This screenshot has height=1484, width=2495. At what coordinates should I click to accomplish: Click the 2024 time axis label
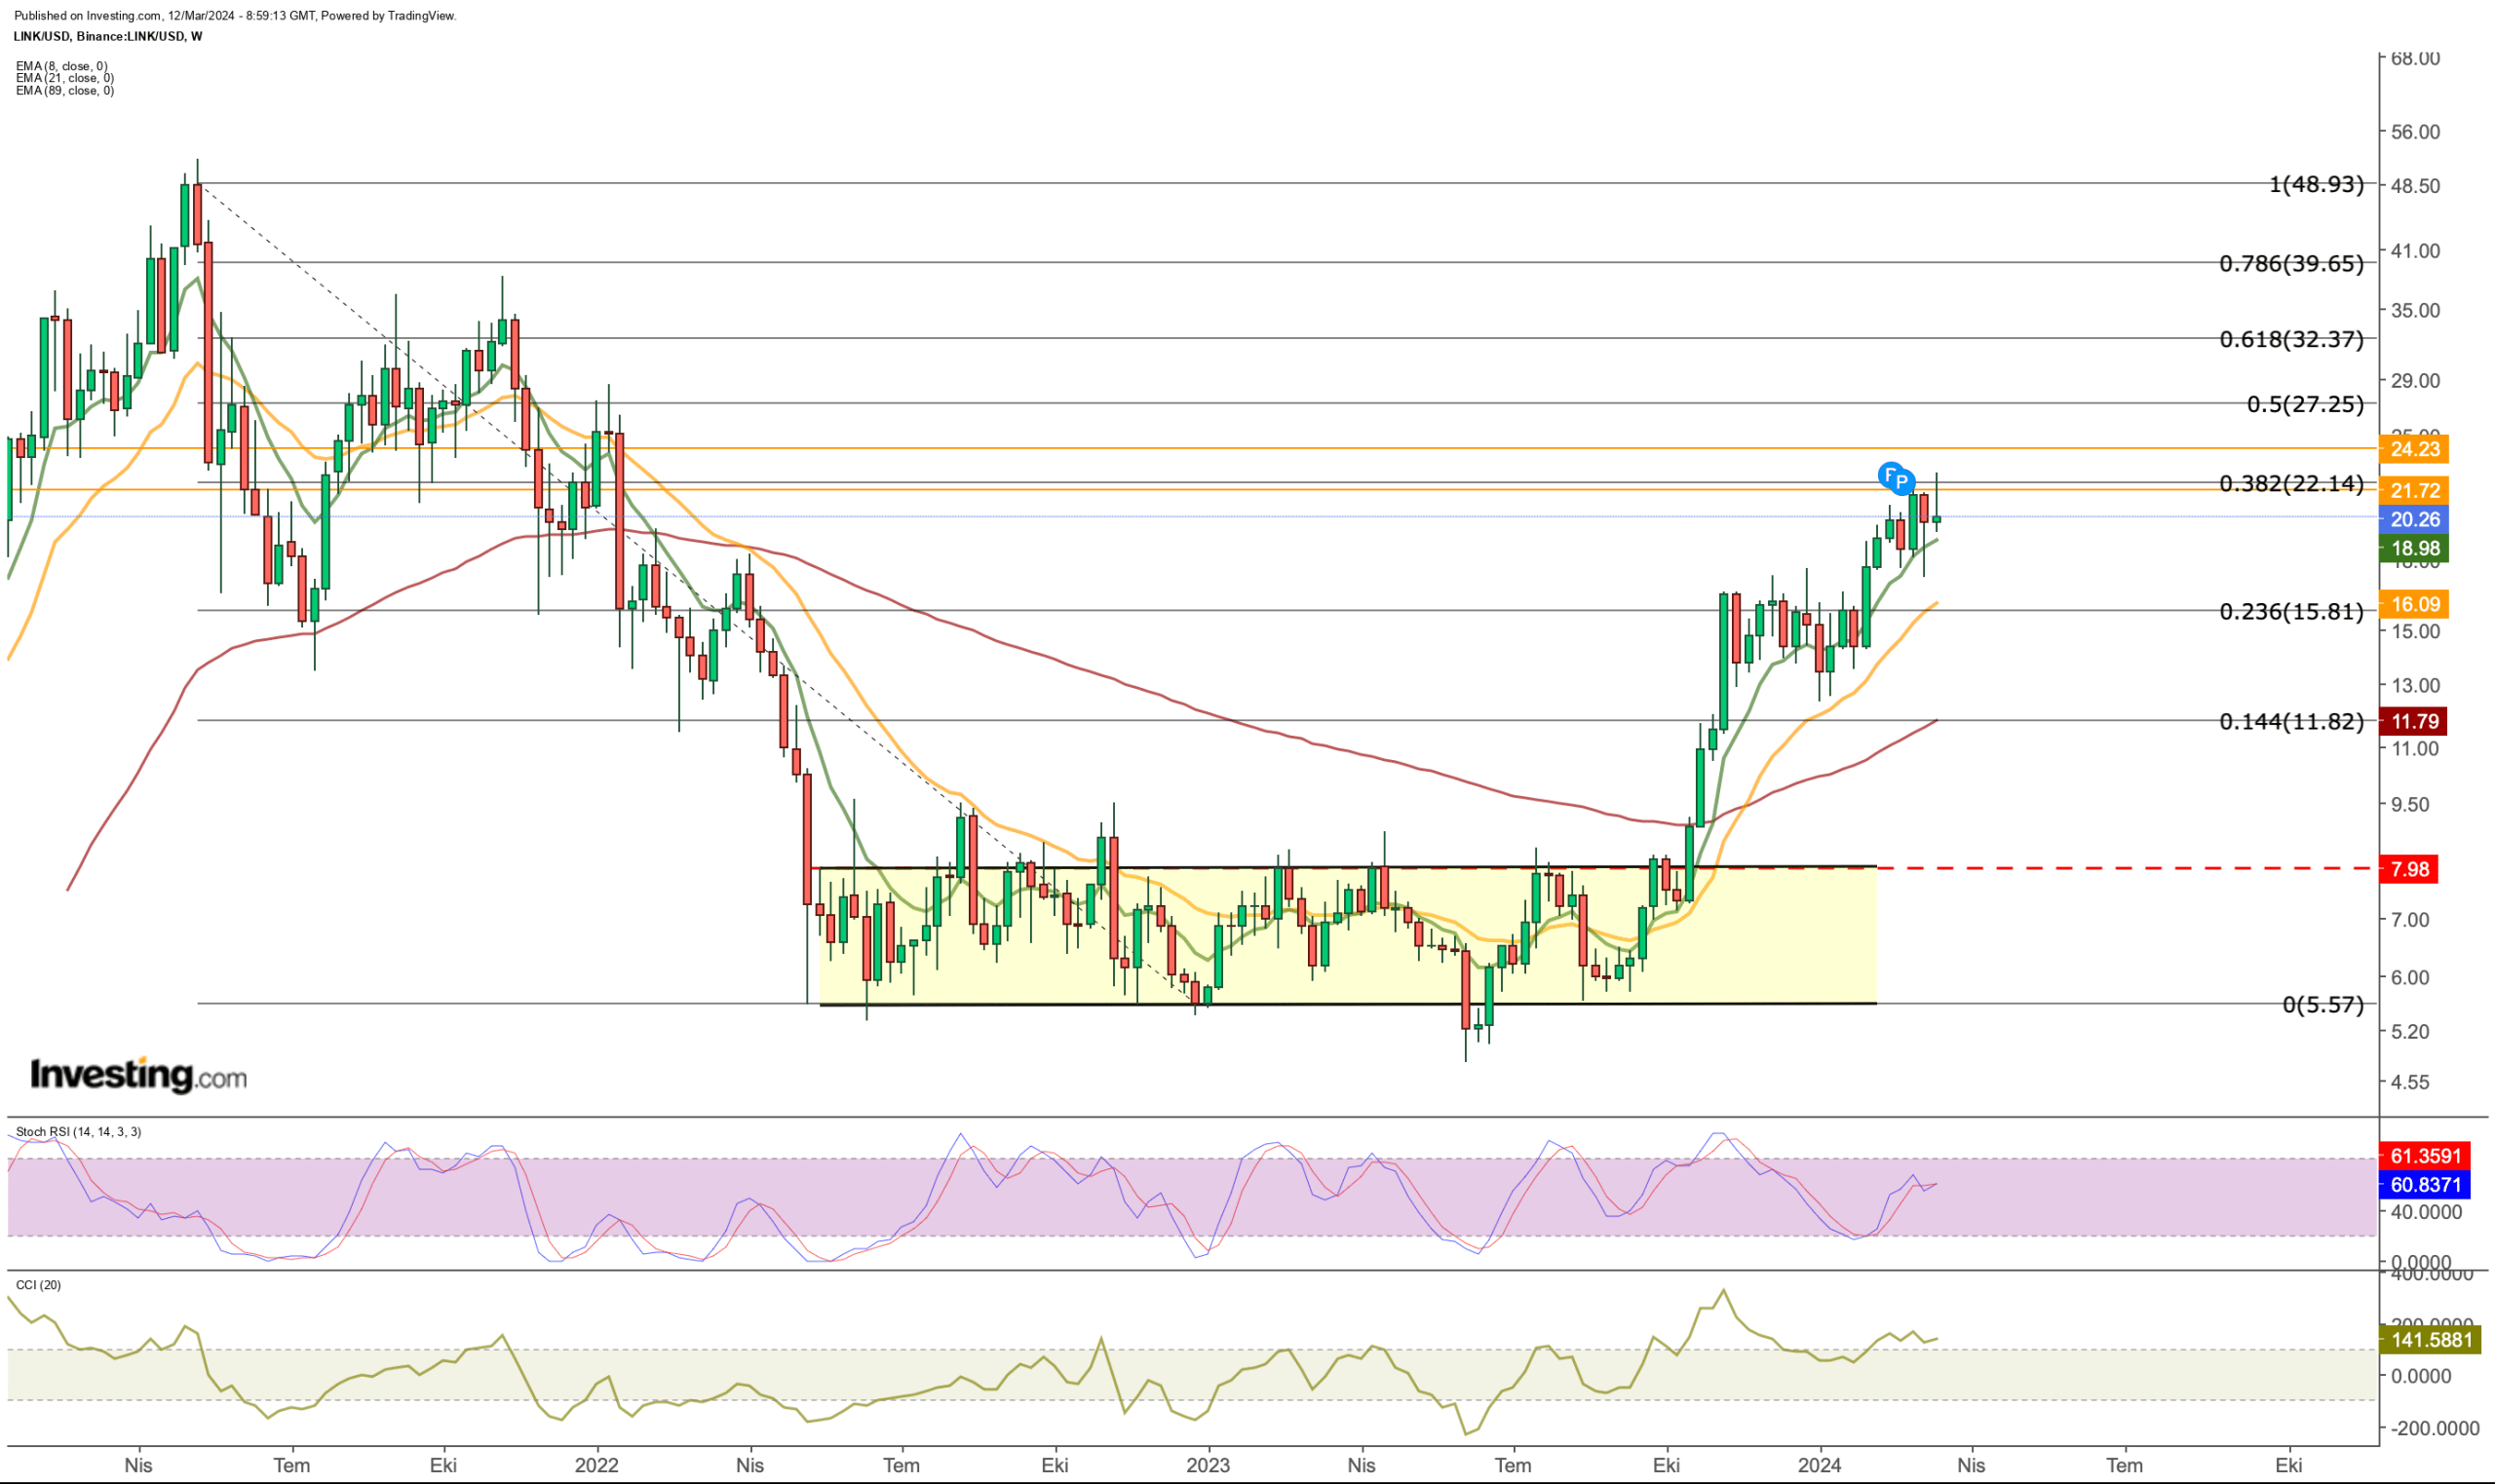click(1819, 1465)
